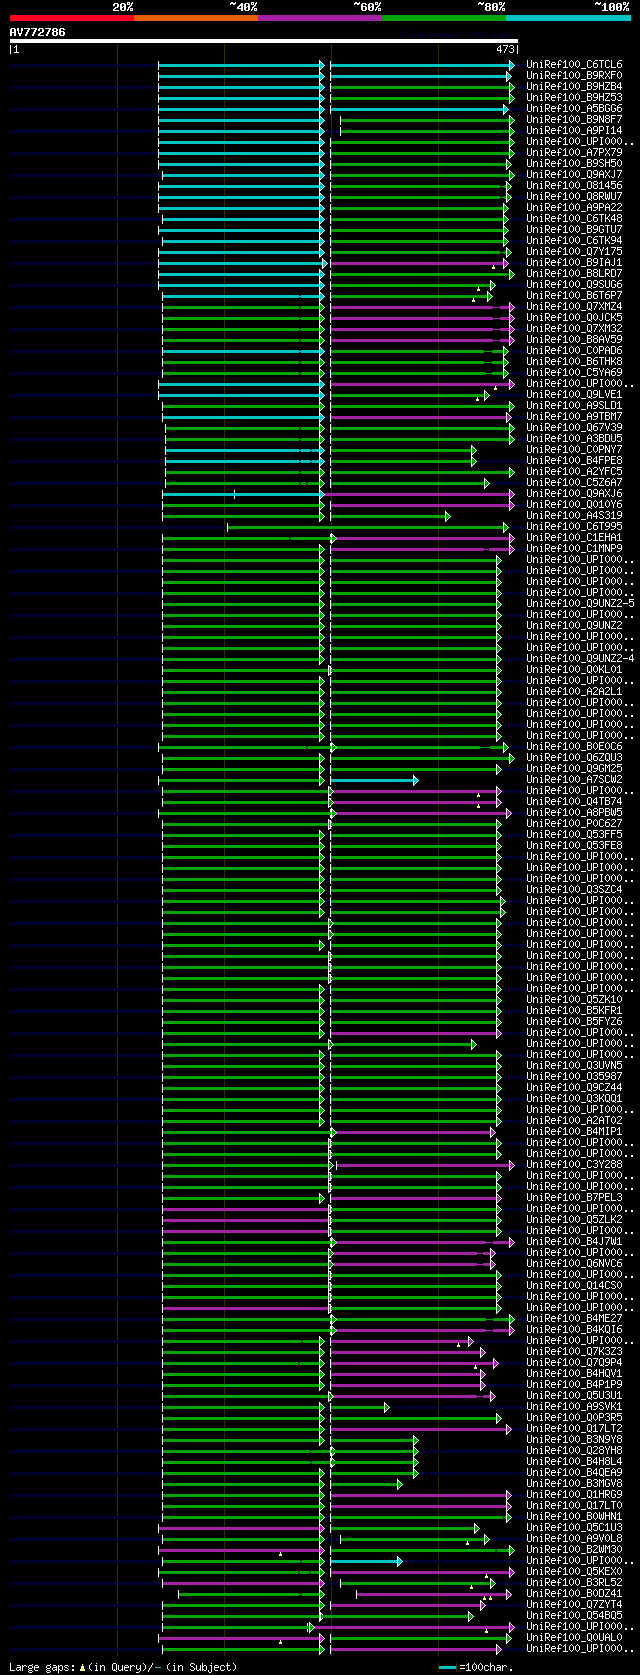Select the UniRef100_B0E0C6 label
Image resolution: width=640 pixels, height=1675 pixels.
click(574, 747)
